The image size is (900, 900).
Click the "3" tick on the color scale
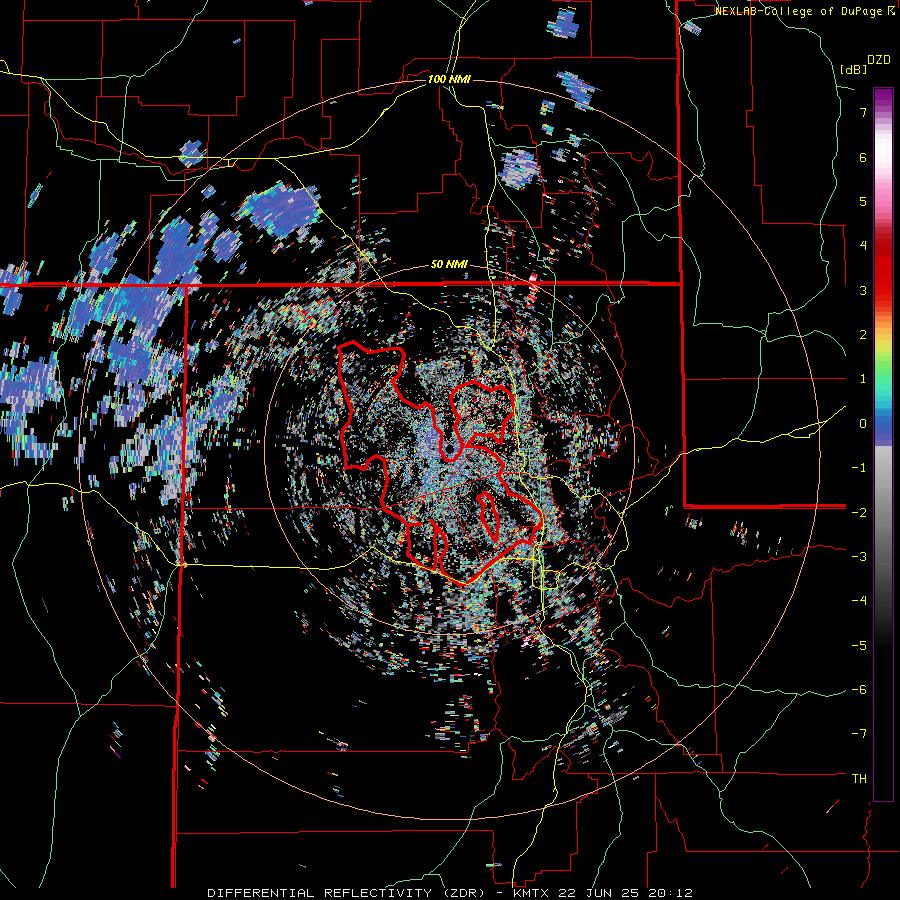[863, 290]
